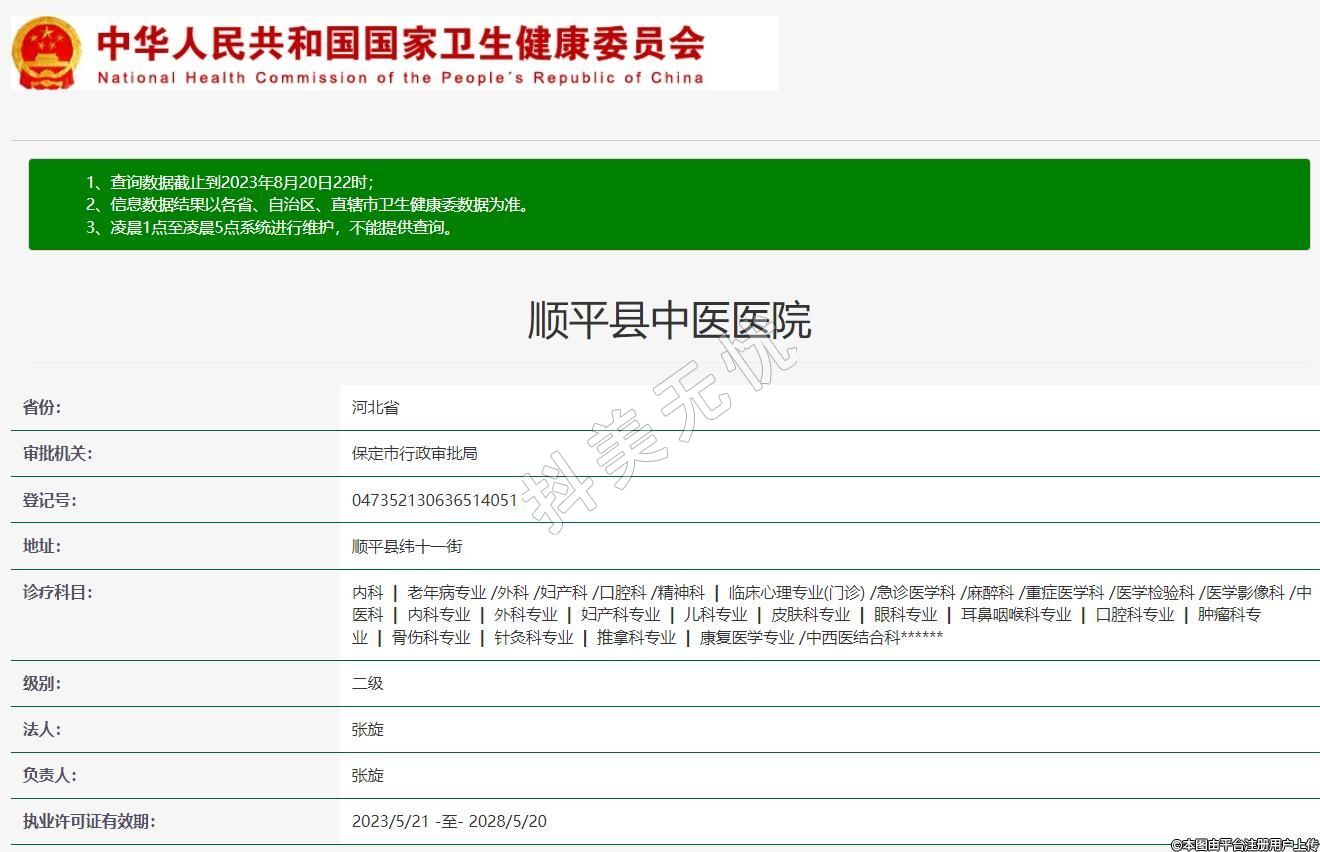Click the green query notice box

[x=669, y=204]
